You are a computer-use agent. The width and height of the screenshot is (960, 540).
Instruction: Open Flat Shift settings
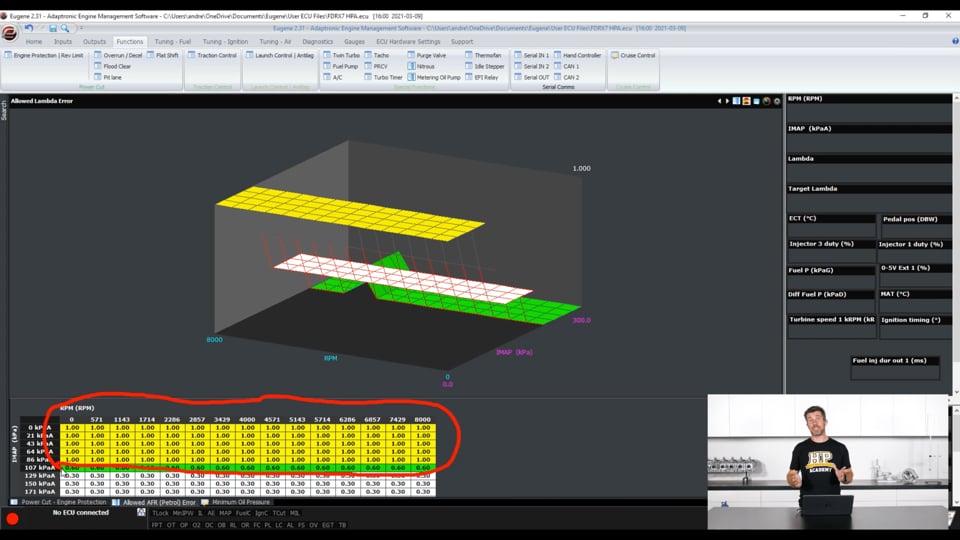163,55
